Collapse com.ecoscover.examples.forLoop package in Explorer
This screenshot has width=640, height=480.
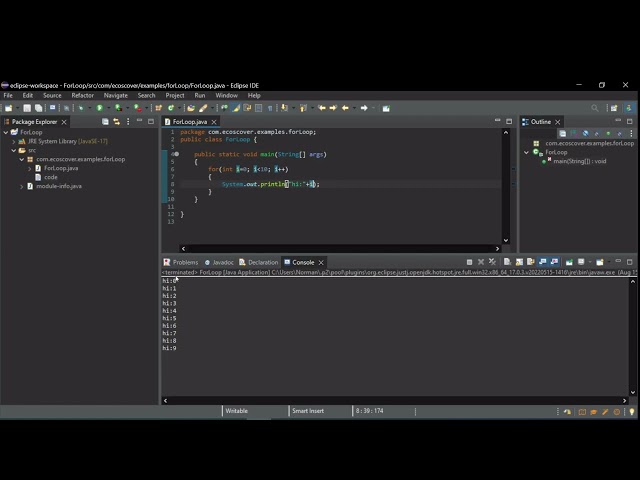(x=22, y=159)
